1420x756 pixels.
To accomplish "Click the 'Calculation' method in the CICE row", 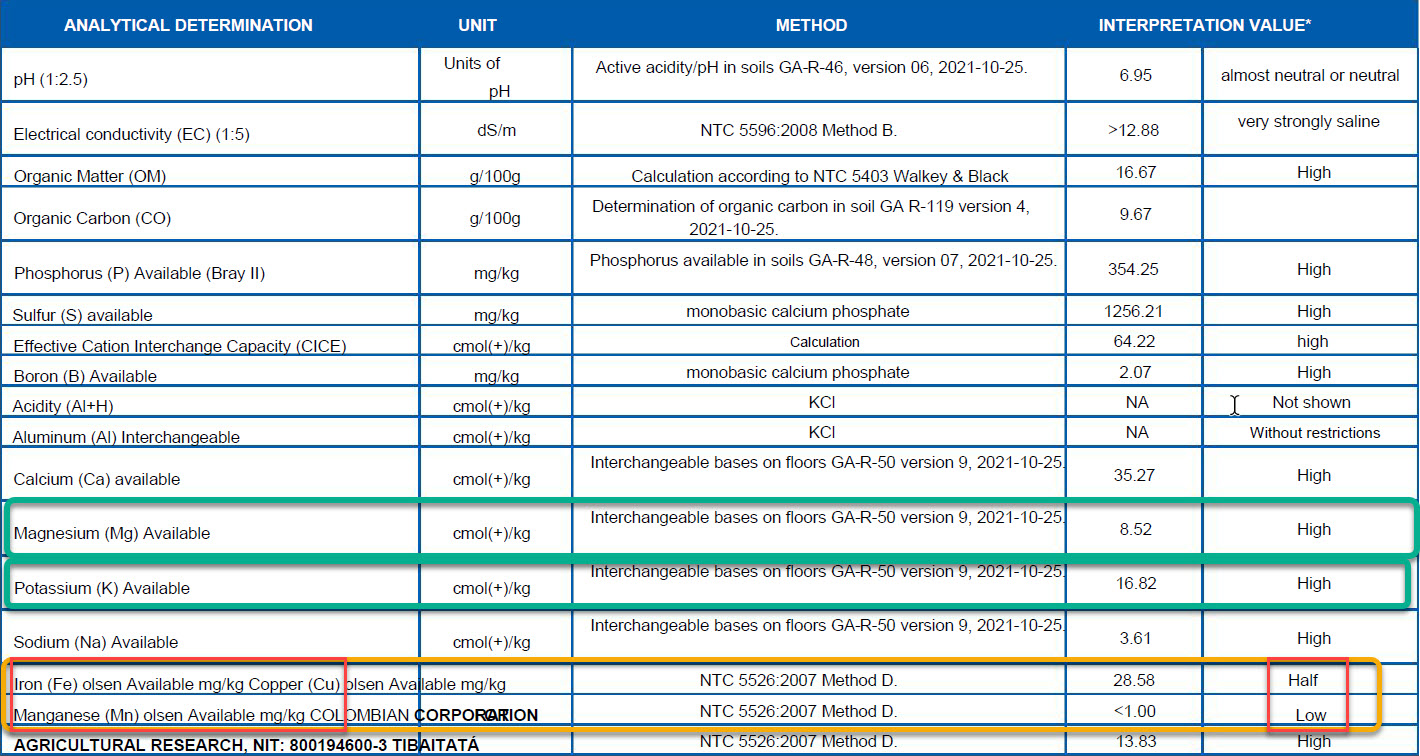I will [x=825, y=342].
